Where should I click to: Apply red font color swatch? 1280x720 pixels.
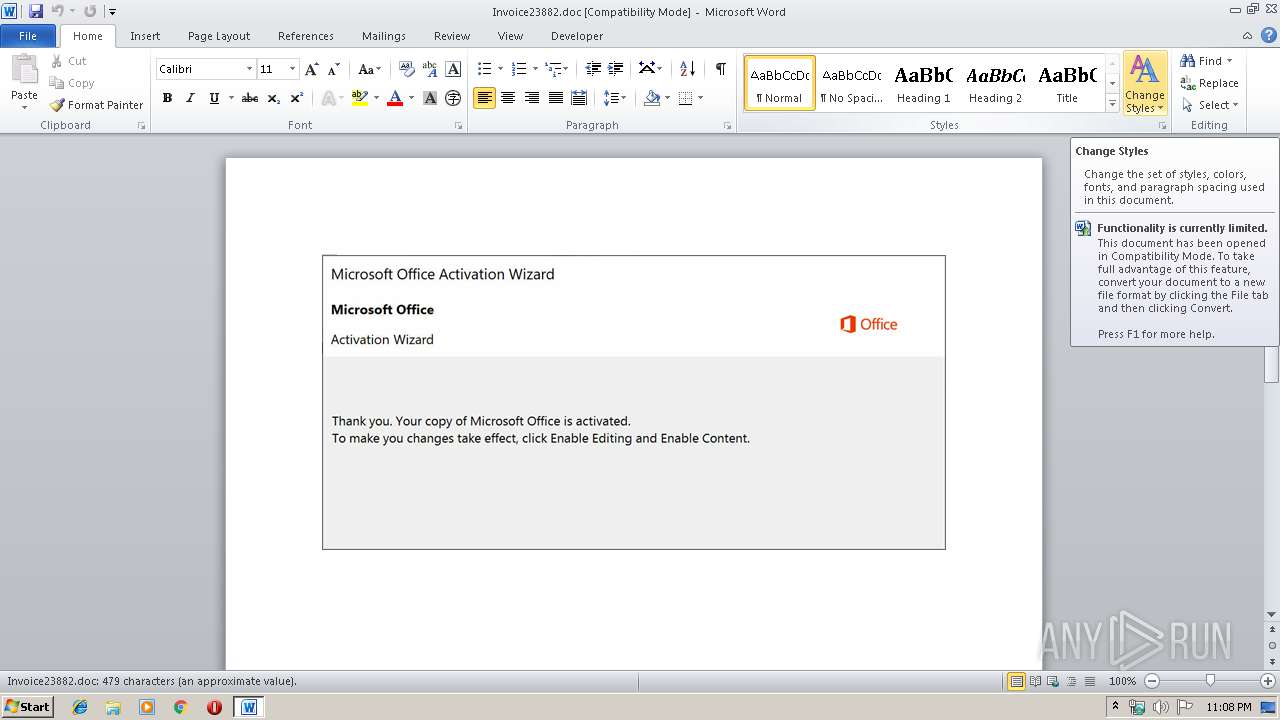(x=395, y=98)
